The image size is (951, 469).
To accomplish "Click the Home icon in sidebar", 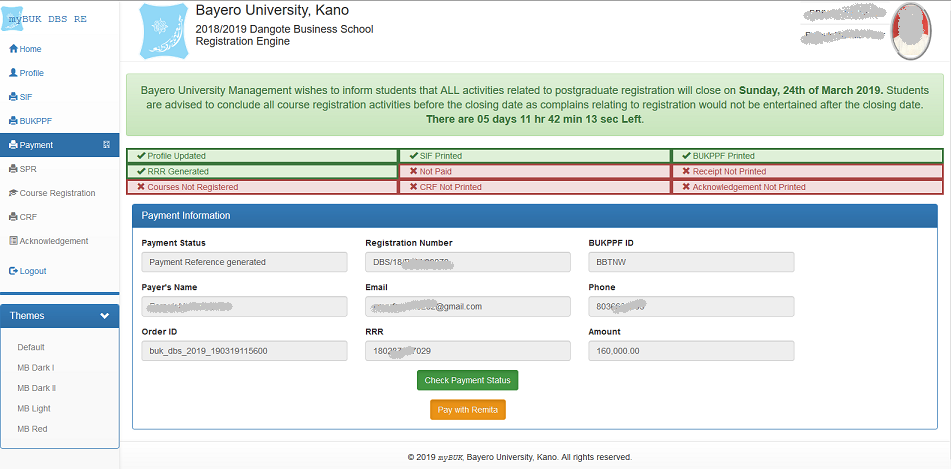I will (x=13, y=49).
